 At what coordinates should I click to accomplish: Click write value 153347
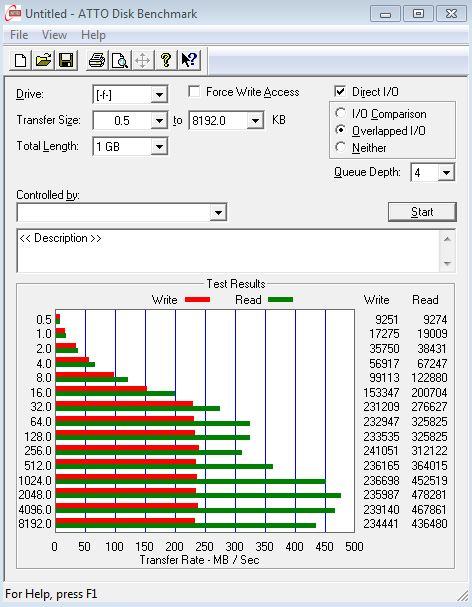coord(381,393)
